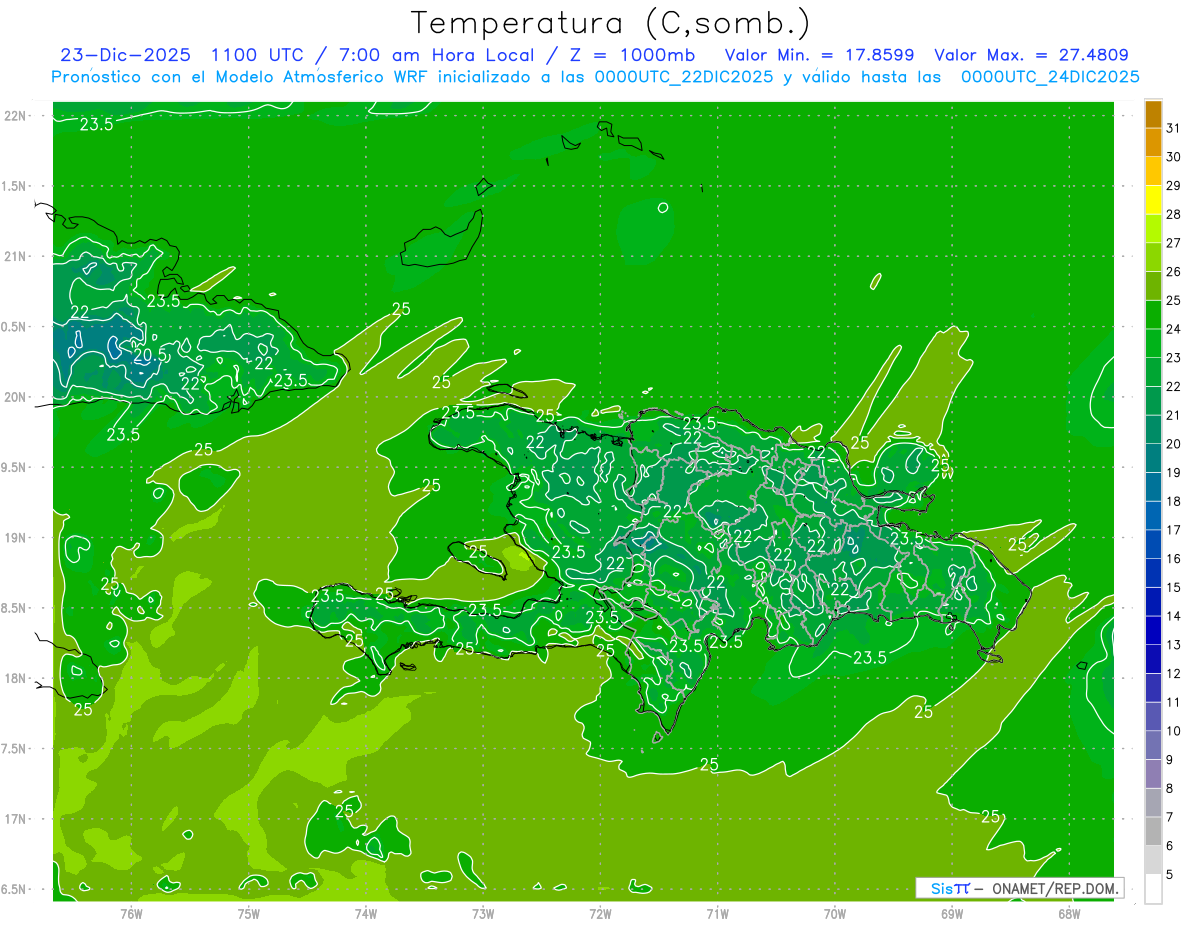
Task: Click the '73W' longitude axis label
Action: tap(483, 913)
